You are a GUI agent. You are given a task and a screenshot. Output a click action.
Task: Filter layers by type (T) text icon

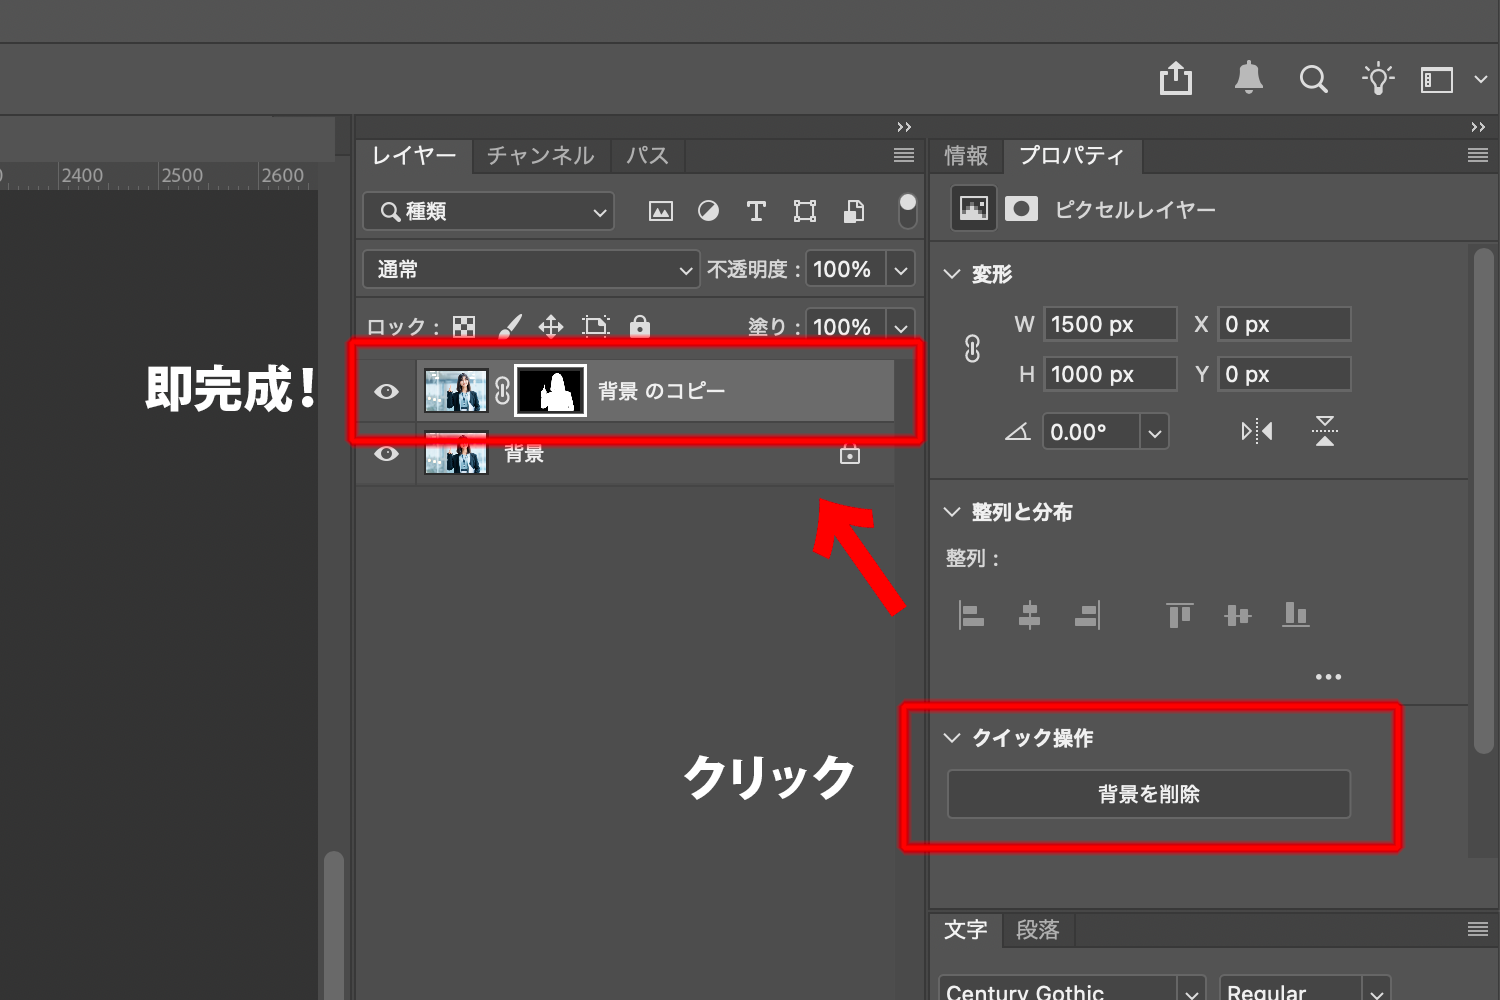pos(756,211)
